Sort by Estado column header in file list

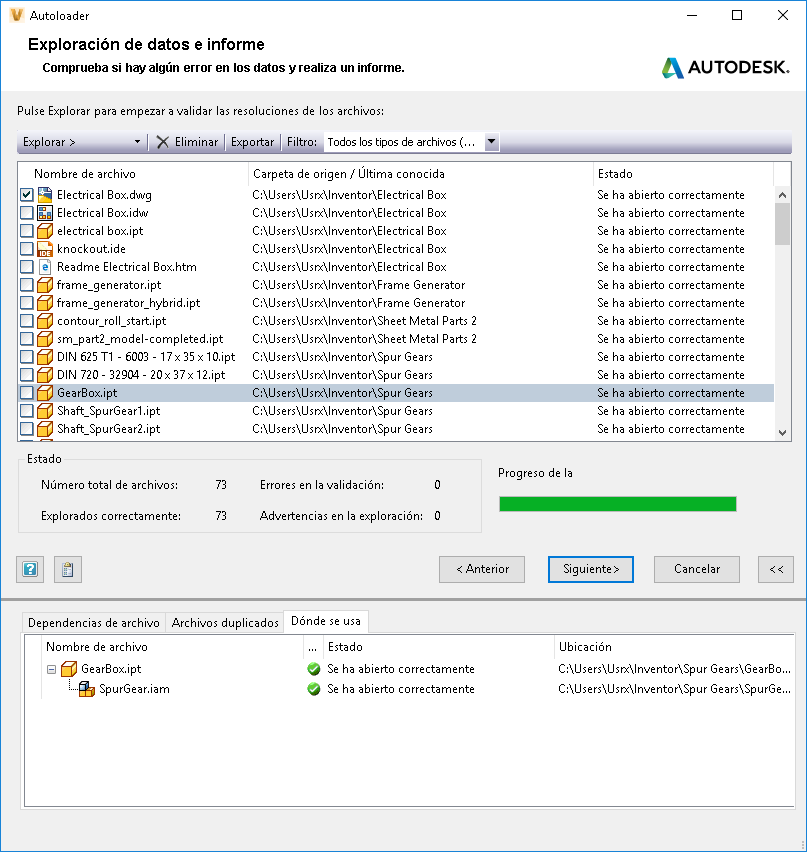pyautogui.click(x=683, y=174)
